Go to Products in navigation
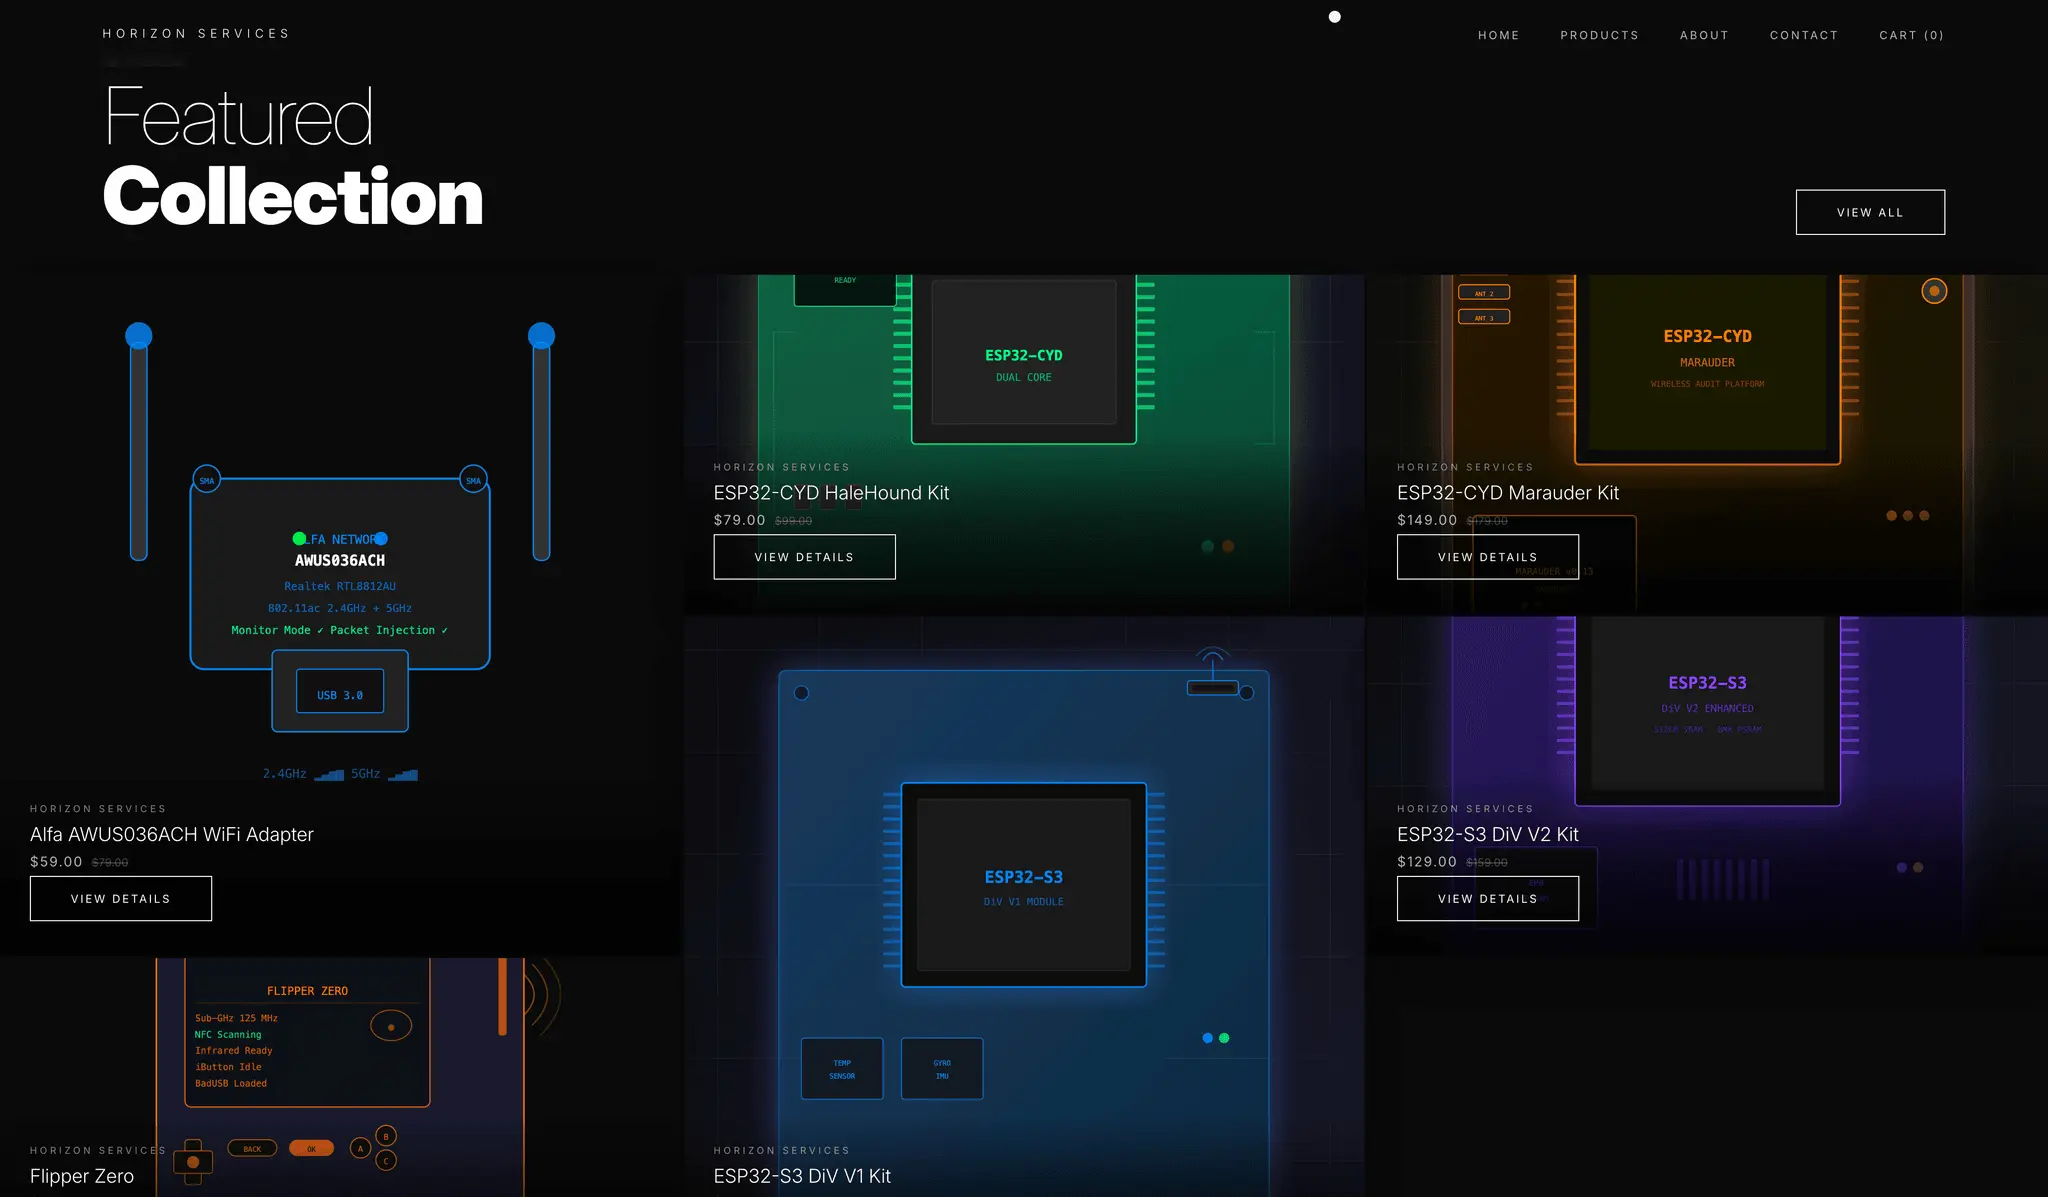Screen dimensions: 2048x1197 click(x=1599, y=35)
